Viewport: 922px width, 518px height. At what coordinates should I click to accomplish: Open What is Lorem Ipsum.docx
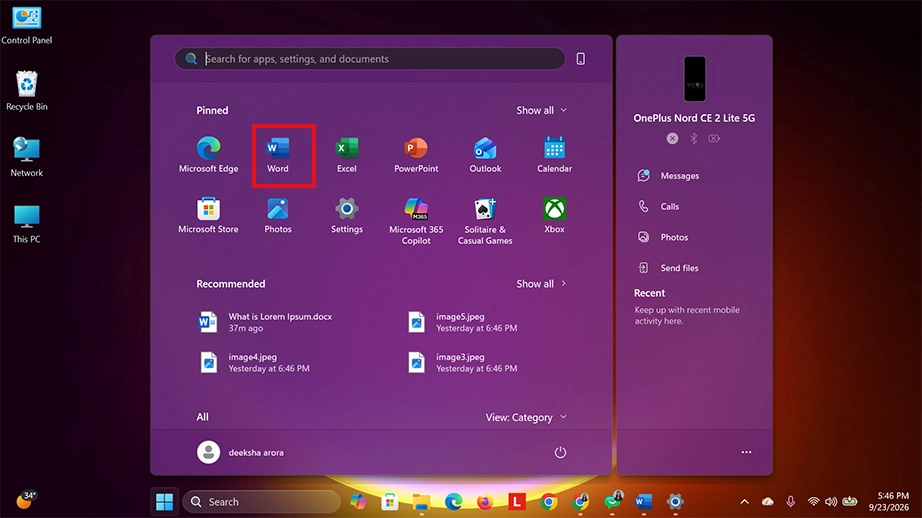pyautogui.click(x=266, y=322)
